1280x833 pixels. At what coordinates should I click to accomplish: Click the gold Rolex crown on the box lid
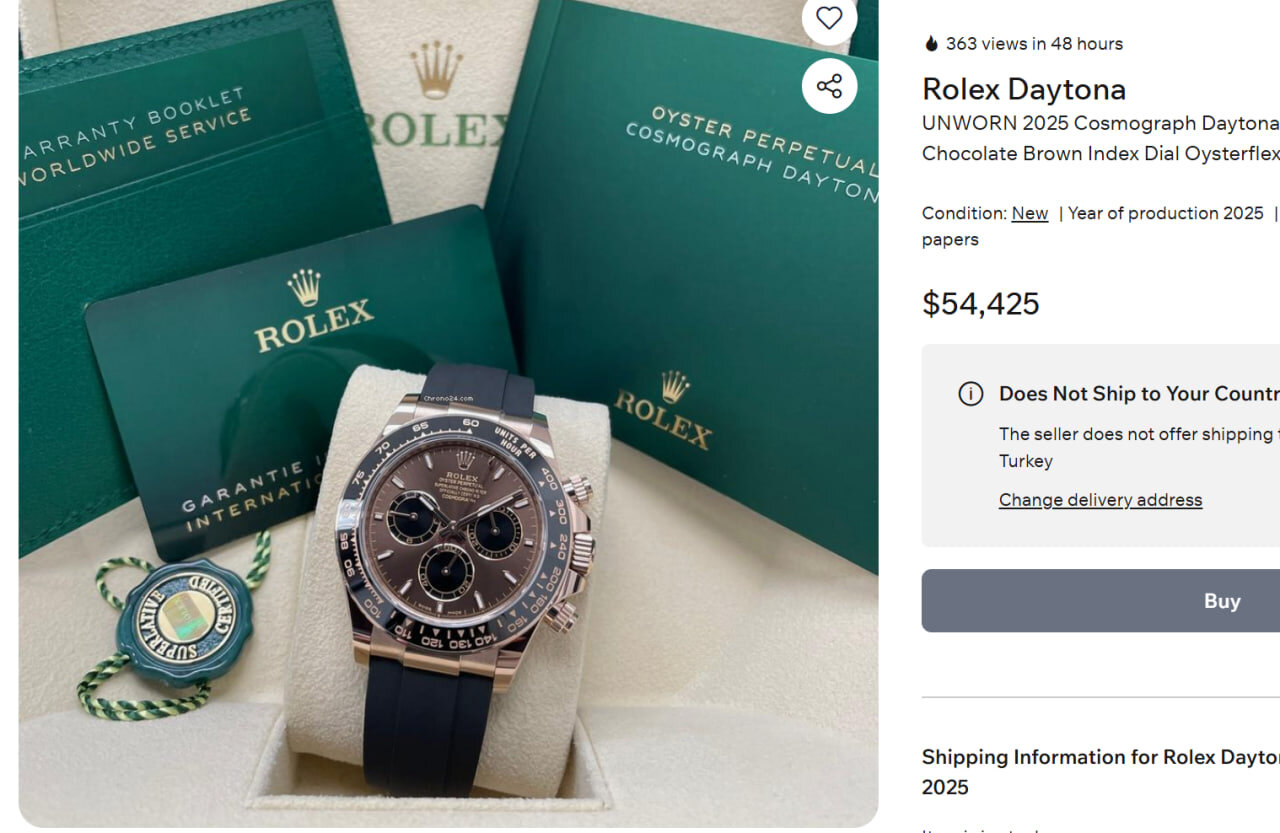tap(436, 70)
